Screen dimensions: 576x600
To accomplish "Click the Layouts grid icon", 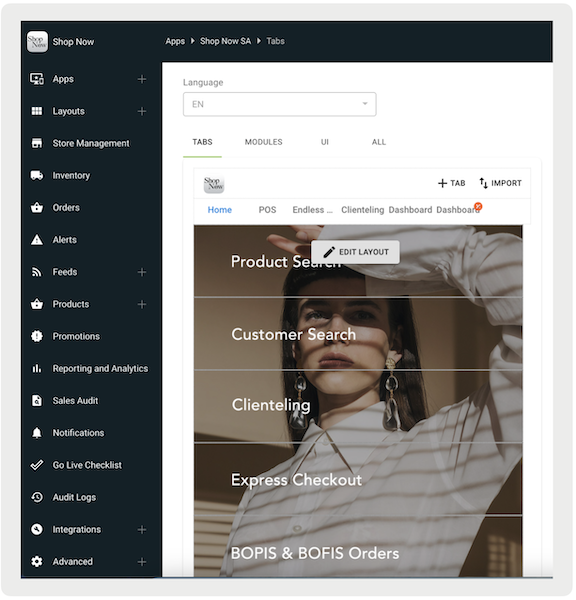I will coord(37,111).
